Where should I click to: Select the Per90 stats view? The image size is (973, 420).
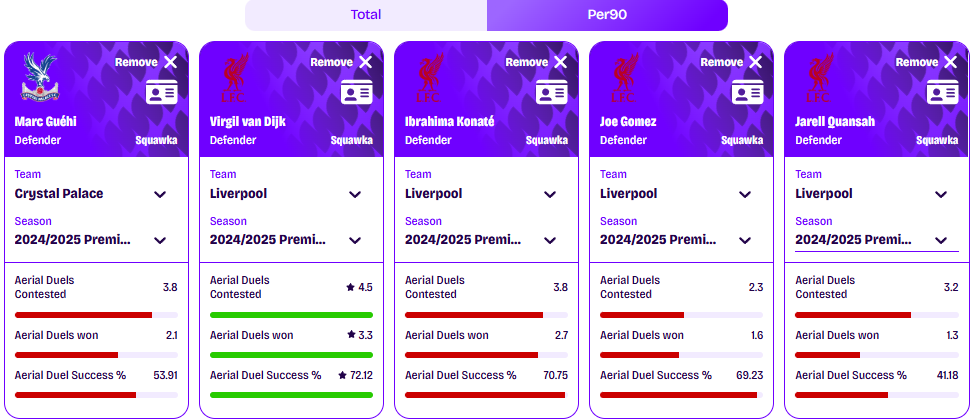(x=607, y=15)
